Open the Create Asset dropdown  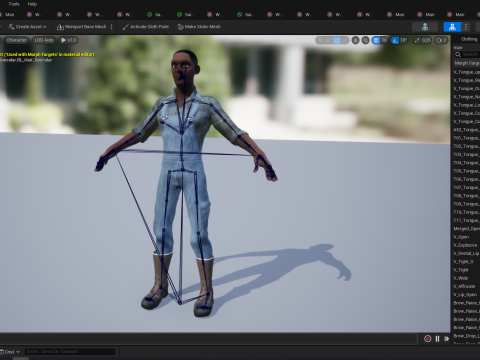(27, 27)
